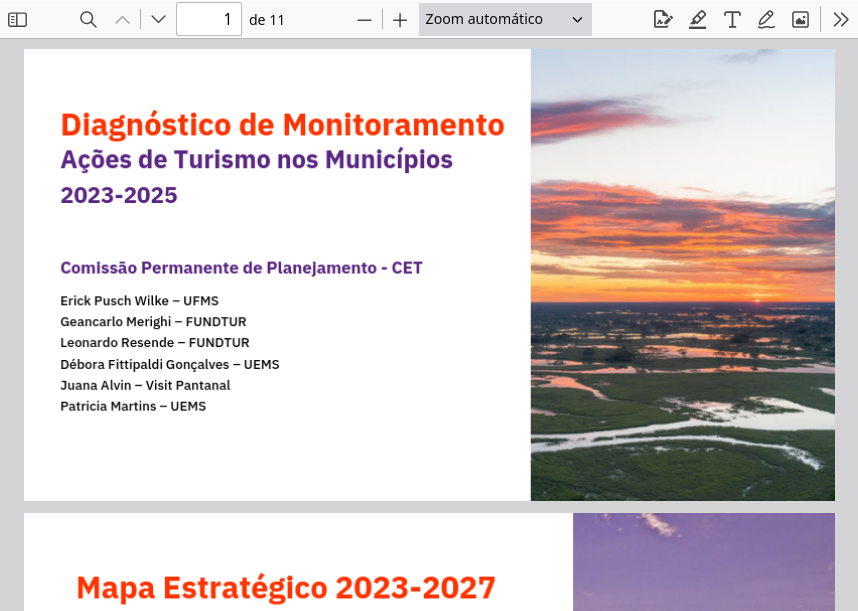Click the Pantanal sunset photo
This screenshot has width=858, height=611.
[x=682, y=275]
